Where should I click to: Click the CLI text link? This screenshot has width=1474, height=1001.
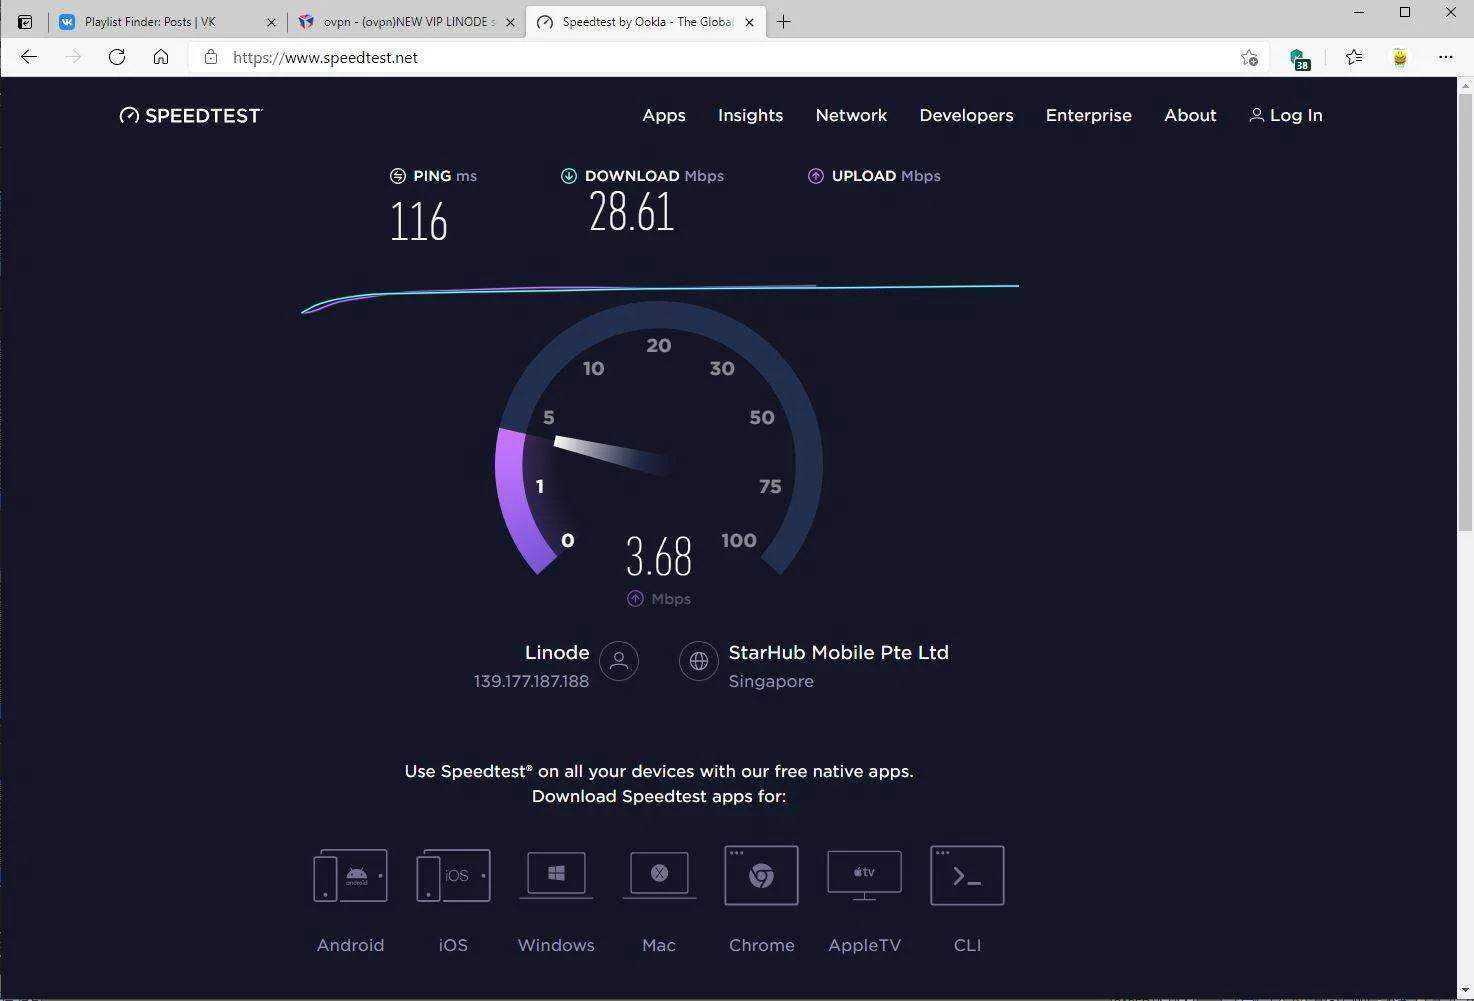pos(967,946)
